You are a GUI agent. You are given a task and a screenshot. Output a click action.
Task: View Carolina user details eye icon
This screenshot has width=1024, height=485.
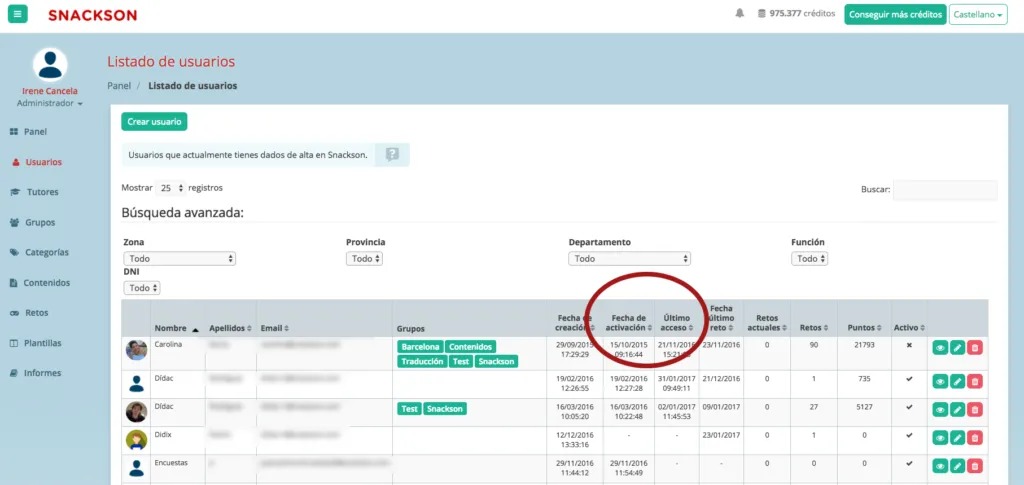[940, 348]
